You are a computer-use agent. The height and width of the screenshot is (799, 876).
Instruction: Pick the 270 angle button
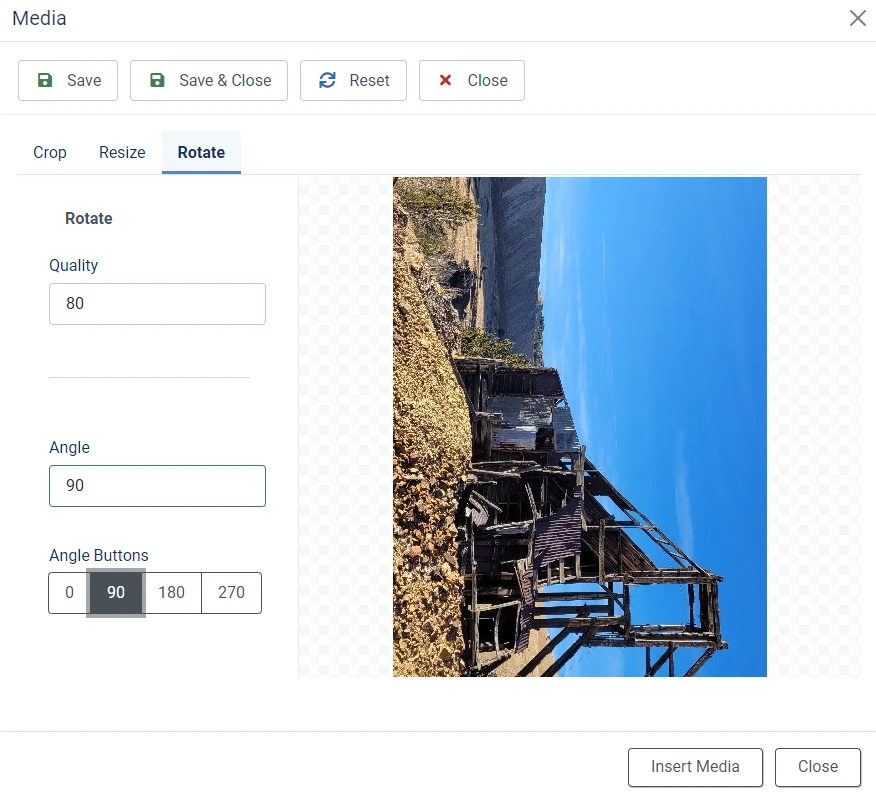coord(231,593)
